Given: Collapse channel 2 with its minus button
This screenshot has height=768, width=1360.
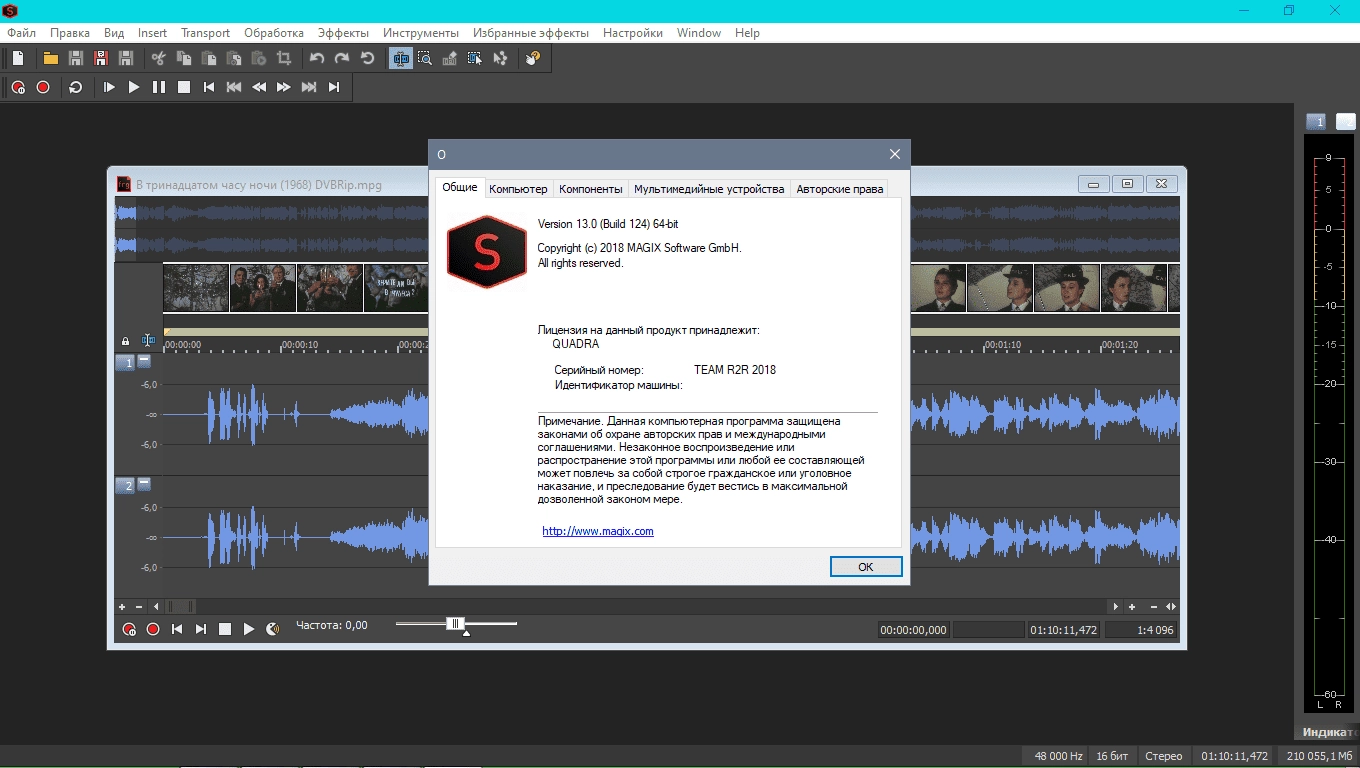Looking at the screenshot, I should (x=144, y=484).
